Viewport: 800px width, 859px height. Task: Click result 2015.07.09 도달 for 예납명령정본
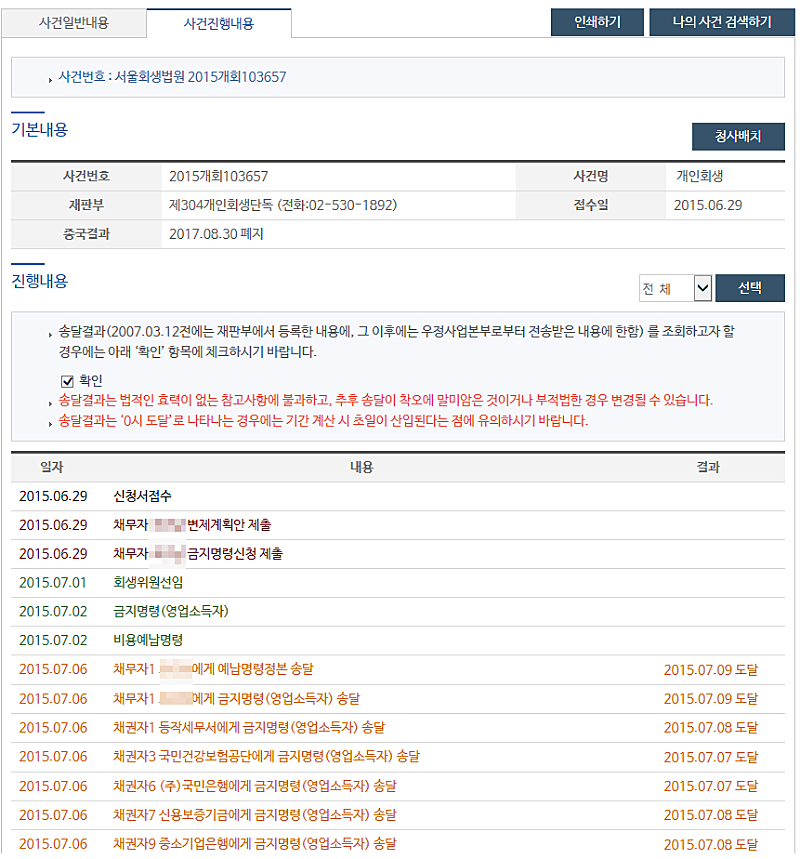click(x=711, y=670)
